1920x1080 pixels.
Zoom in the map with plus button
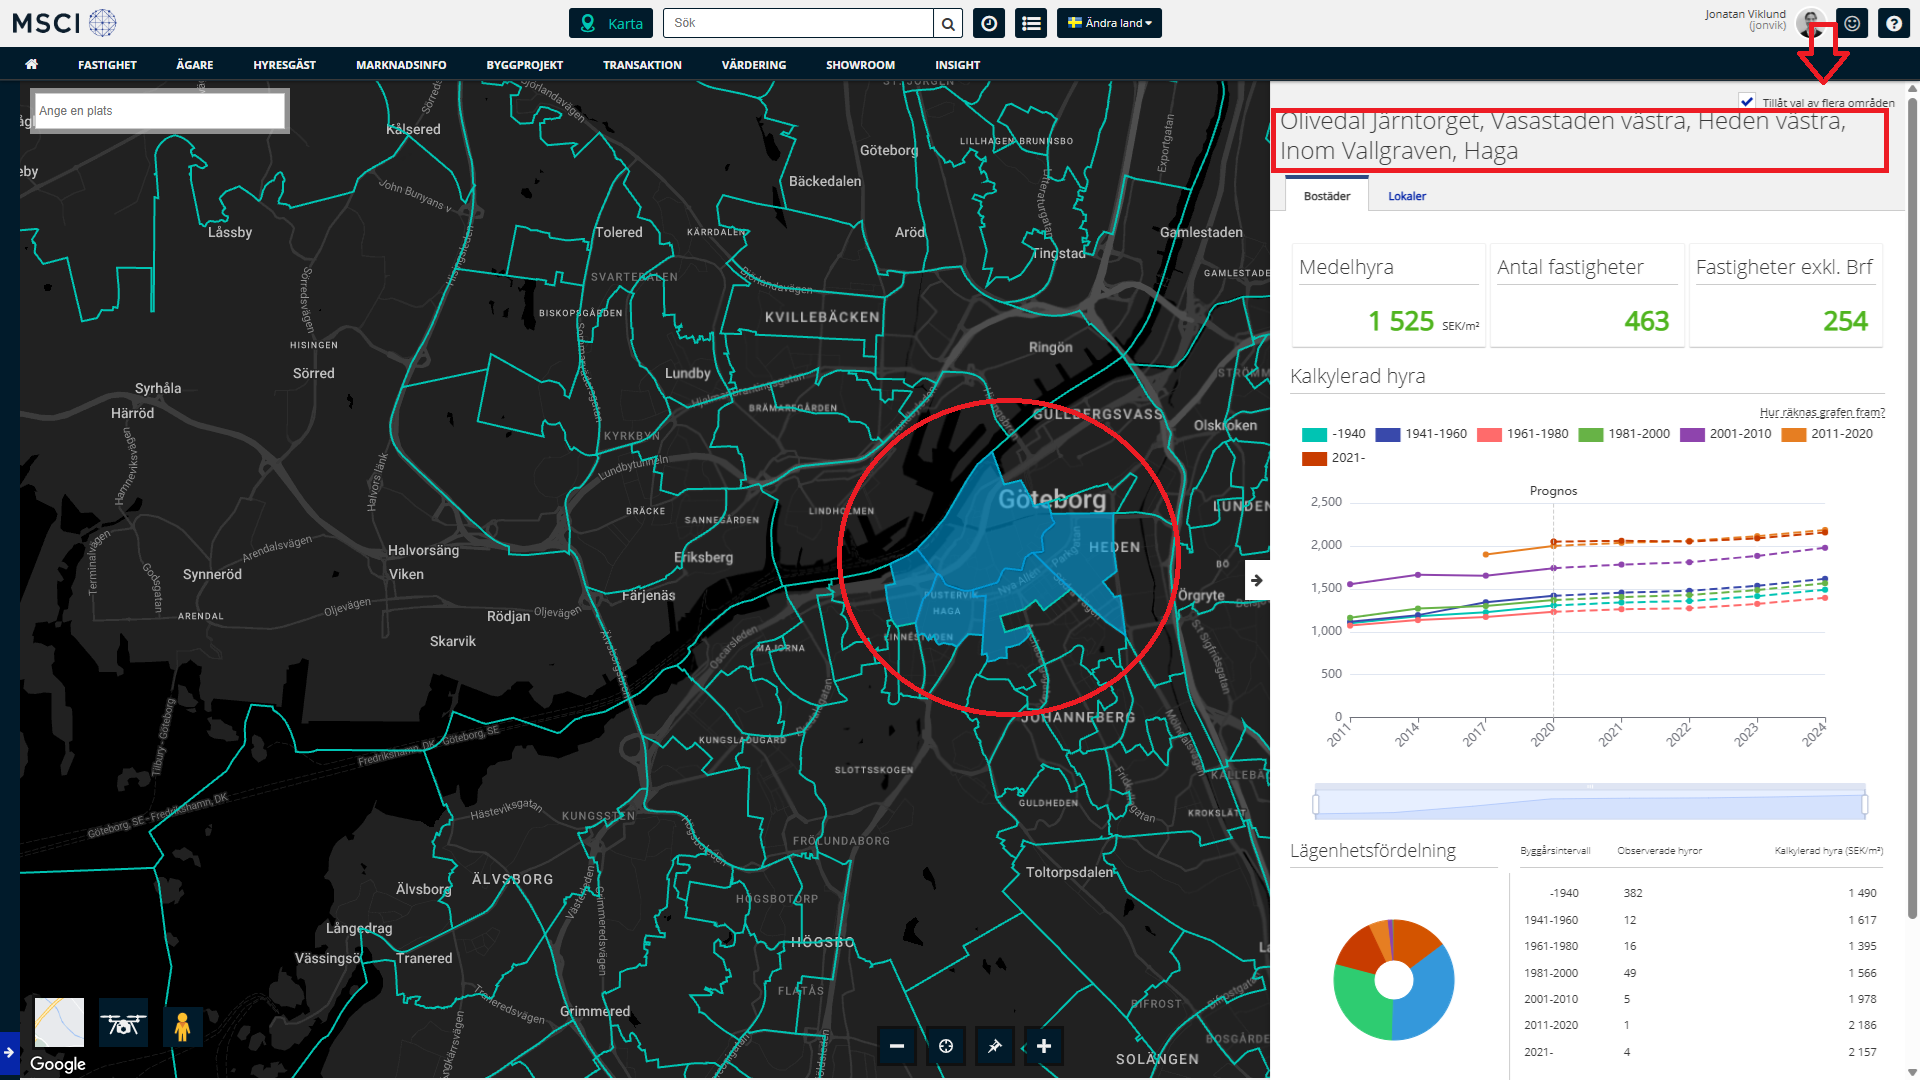tap(1044, 1046)
